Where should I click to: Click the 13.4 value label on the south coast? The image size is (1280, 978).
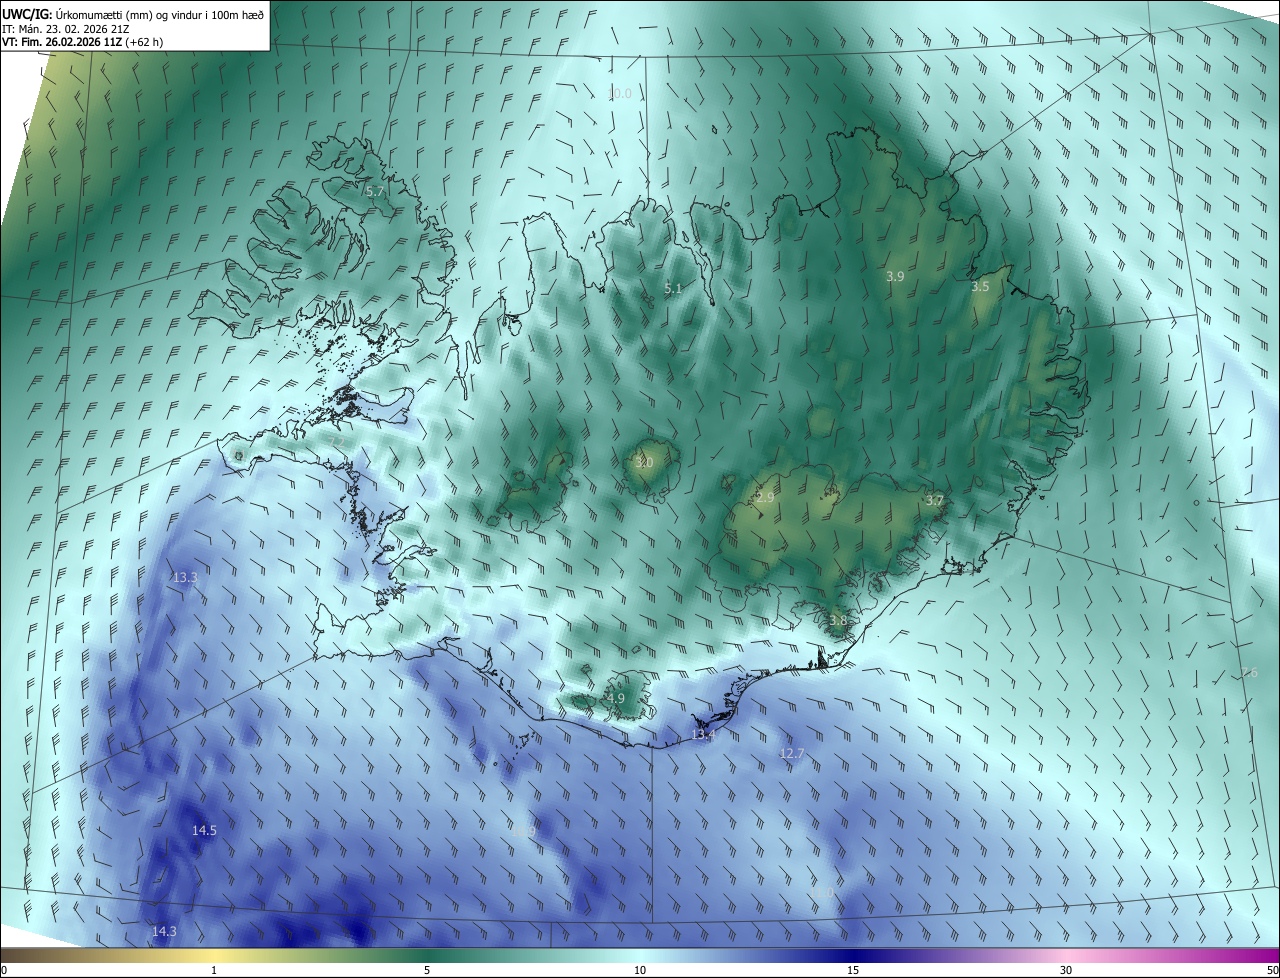click(704, 736)
